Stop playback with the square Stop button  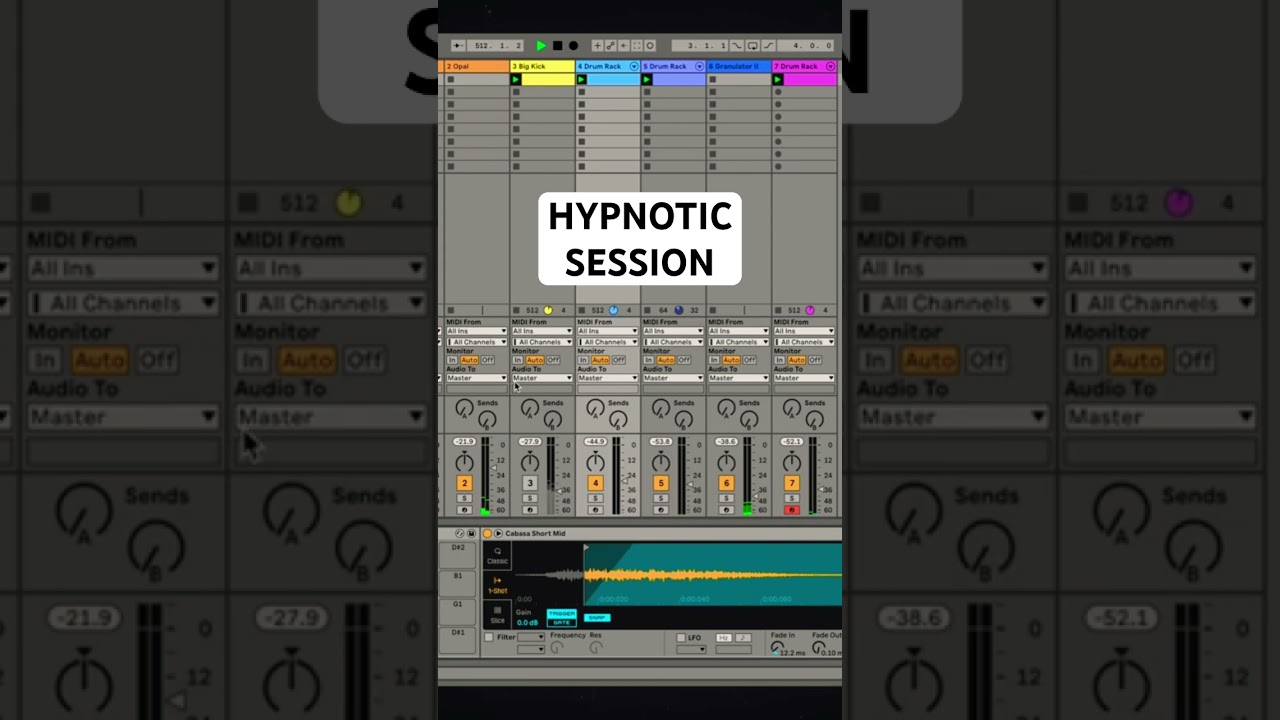click(x=557, y=45)
